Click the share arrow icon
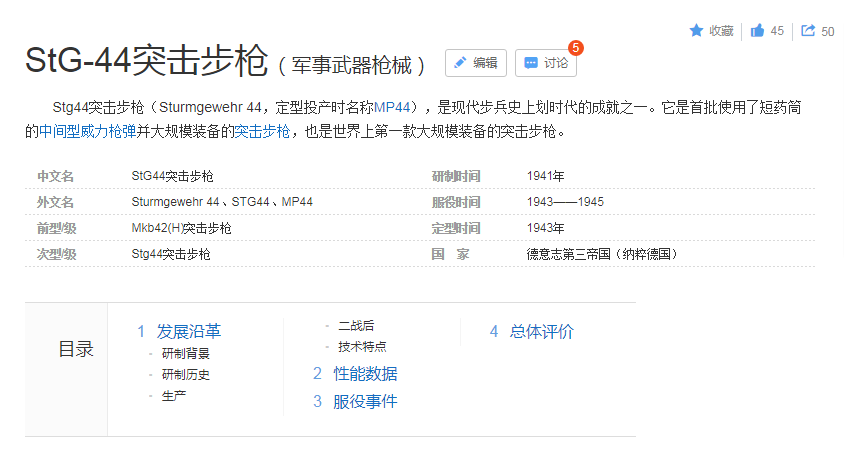Screen dimensions: 844x459 (x=808, y=31)
